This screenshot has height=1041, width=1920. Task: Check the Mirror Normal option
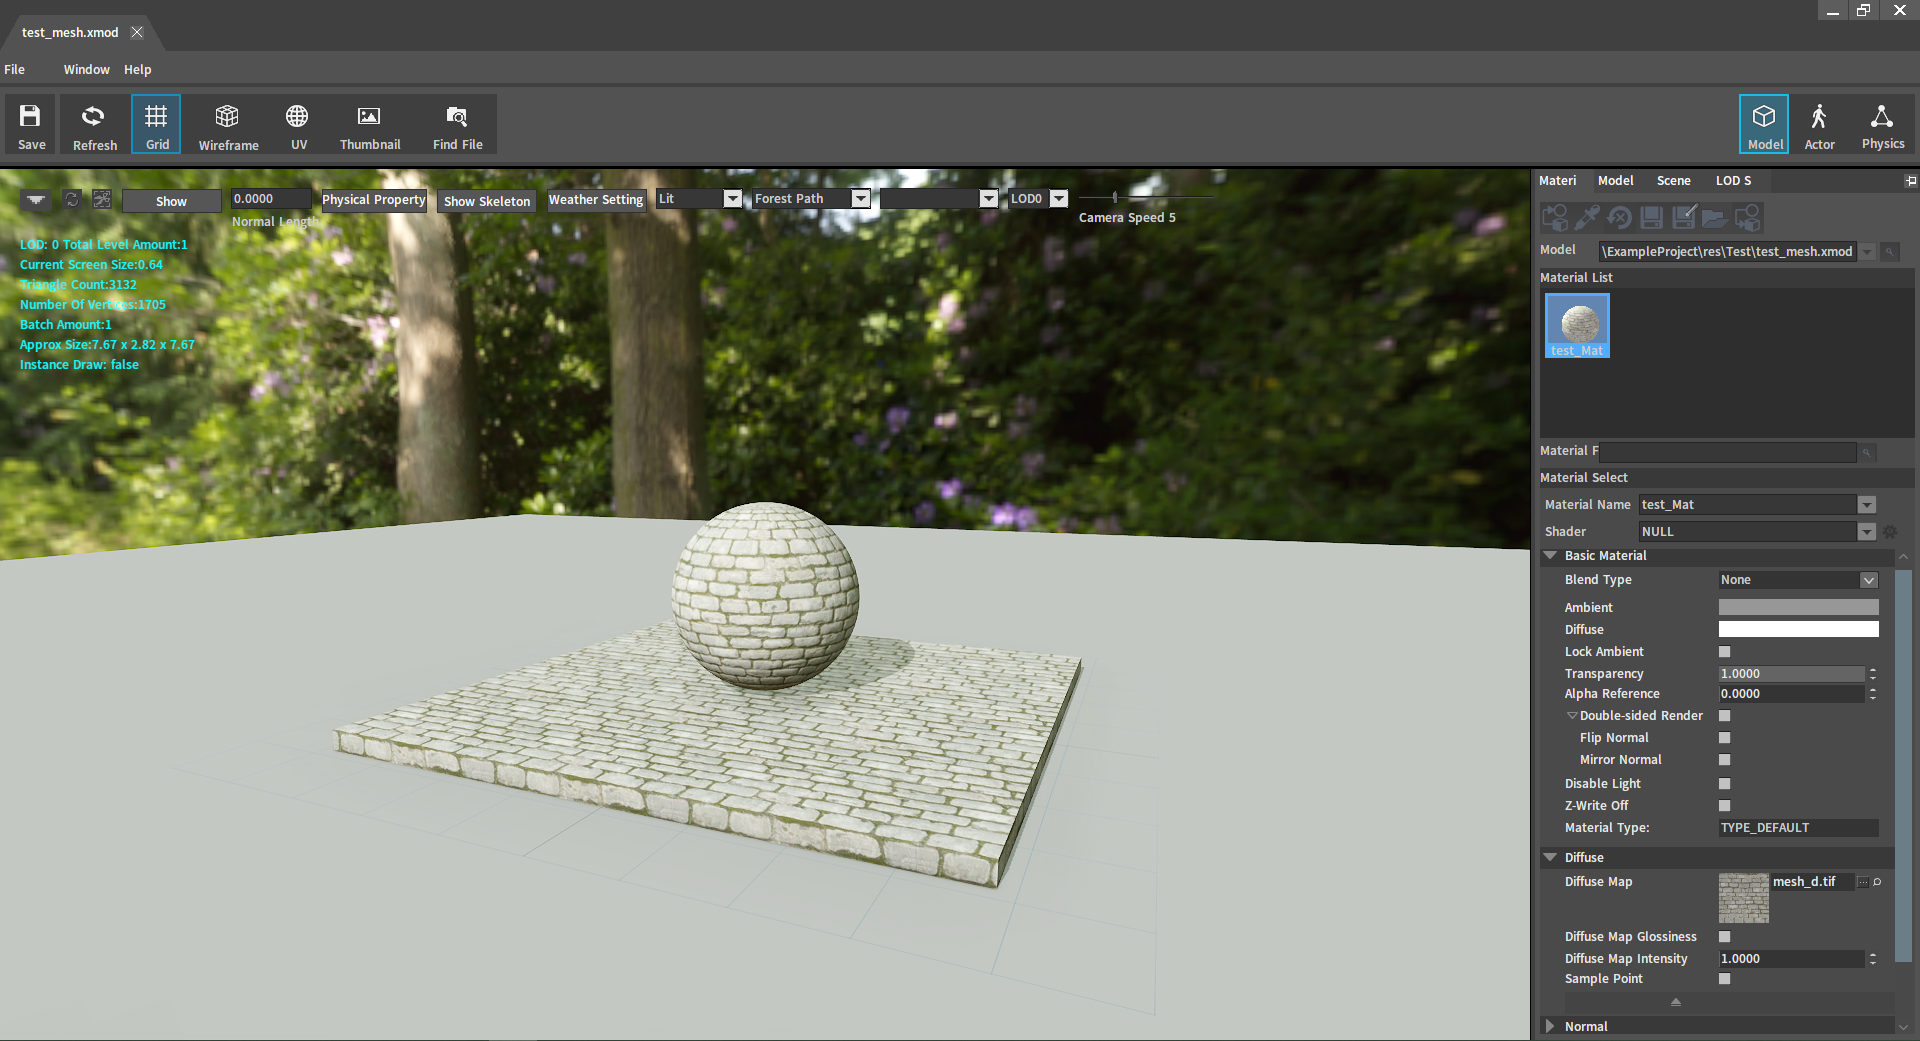(x=1724, y=760)
